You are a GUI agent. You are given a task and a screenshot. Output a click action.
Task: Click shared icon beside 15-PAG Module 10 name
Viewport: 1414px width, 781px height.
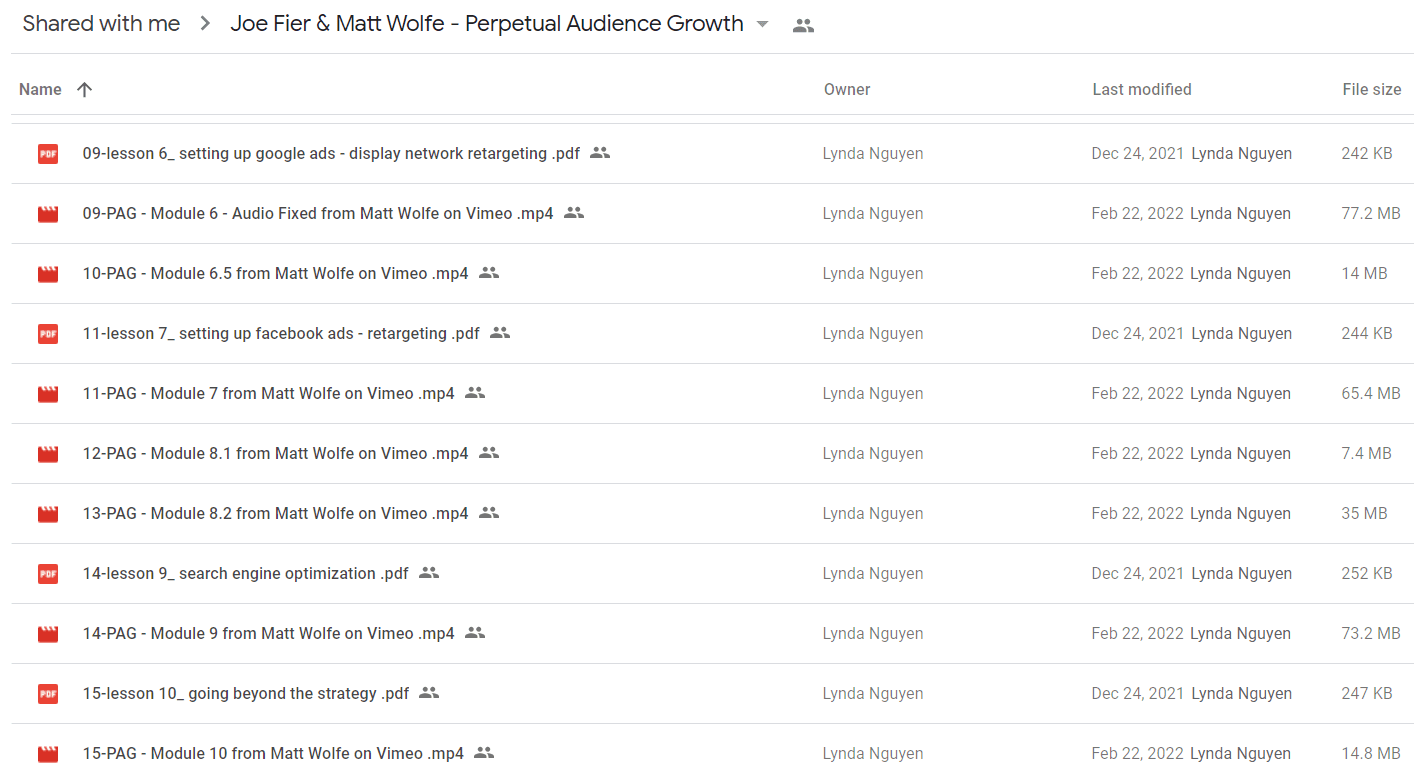click(484, 753)
